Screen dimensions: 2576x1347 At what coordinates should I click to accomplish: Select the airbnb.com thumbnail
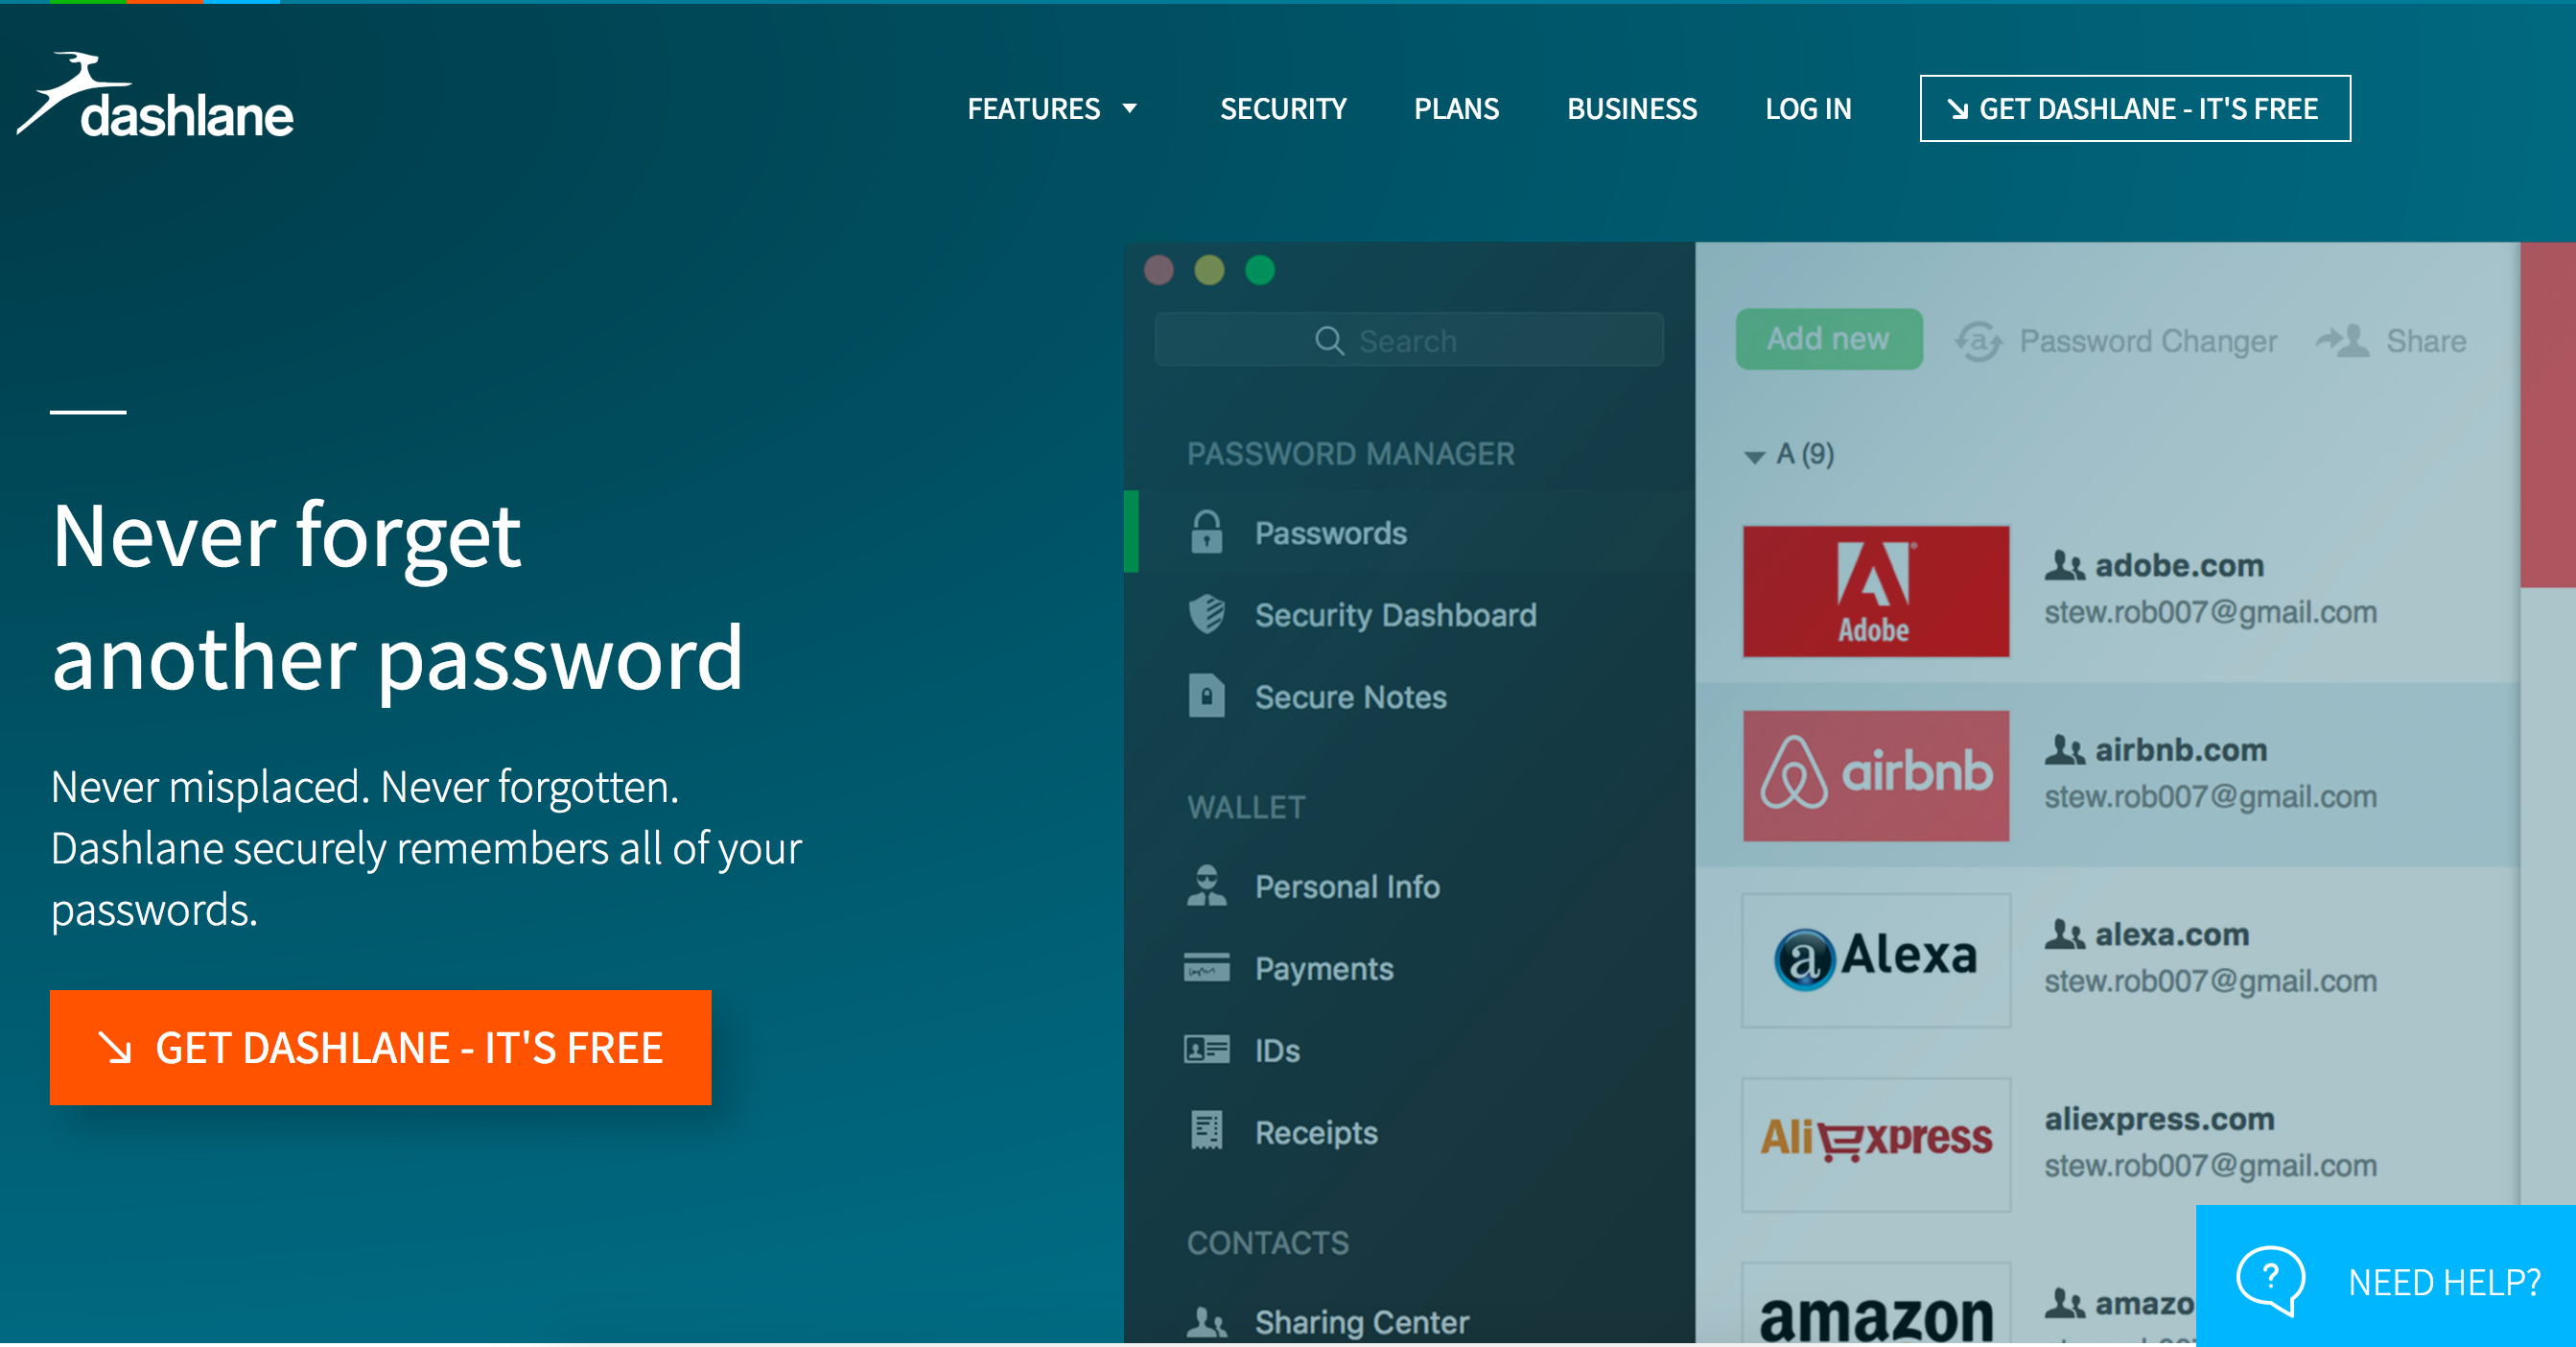(x=1875, y=775)
